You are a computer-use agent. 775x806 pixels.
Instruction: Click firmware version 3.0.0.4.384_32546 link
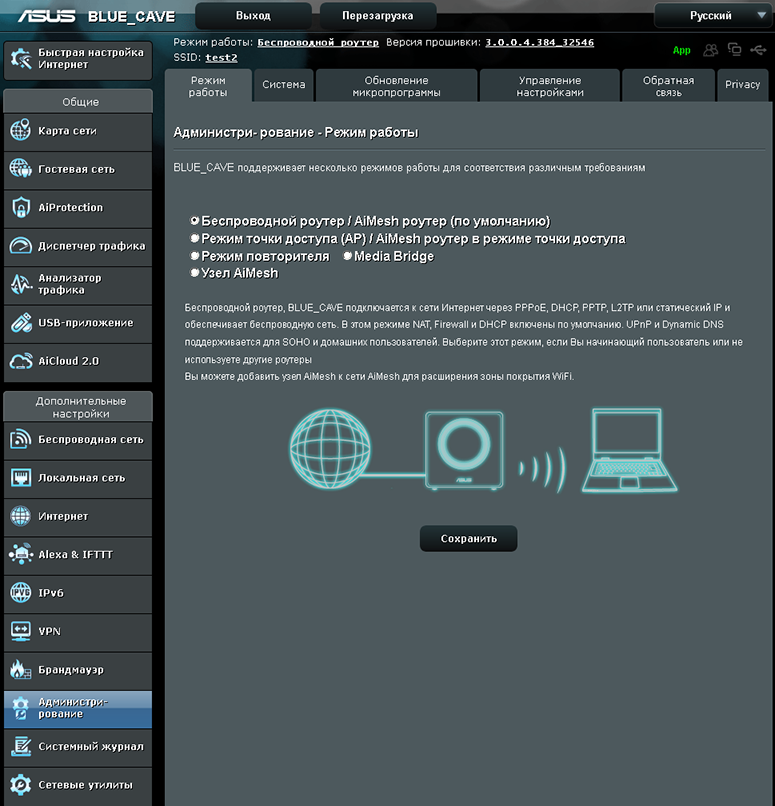540,42
